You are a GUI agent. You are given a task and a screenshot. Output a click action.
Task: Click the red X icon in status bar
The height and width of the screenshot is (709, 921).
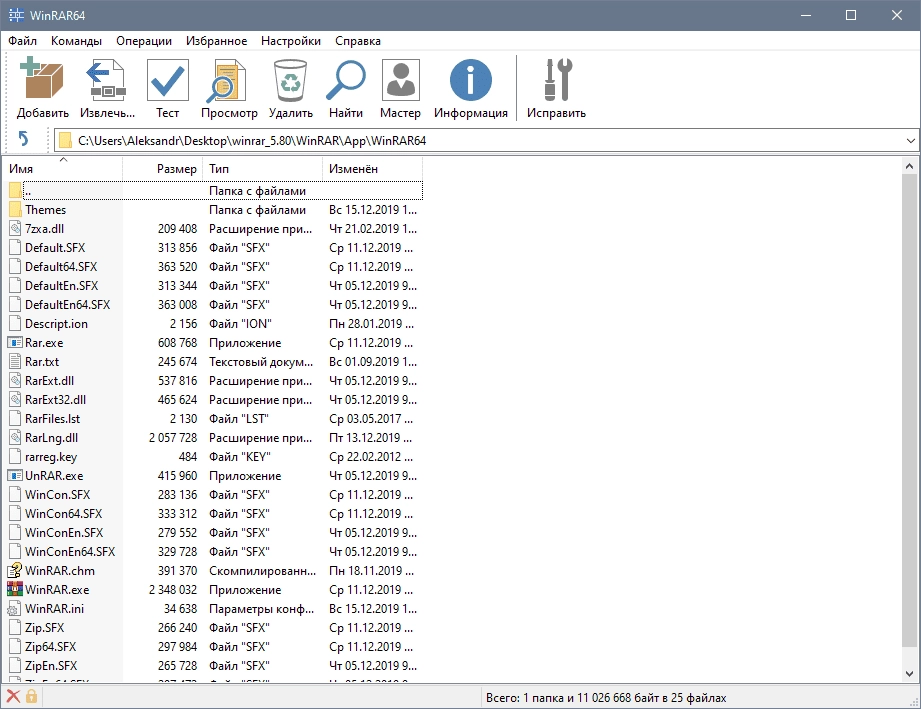click(x=13, y=697)
